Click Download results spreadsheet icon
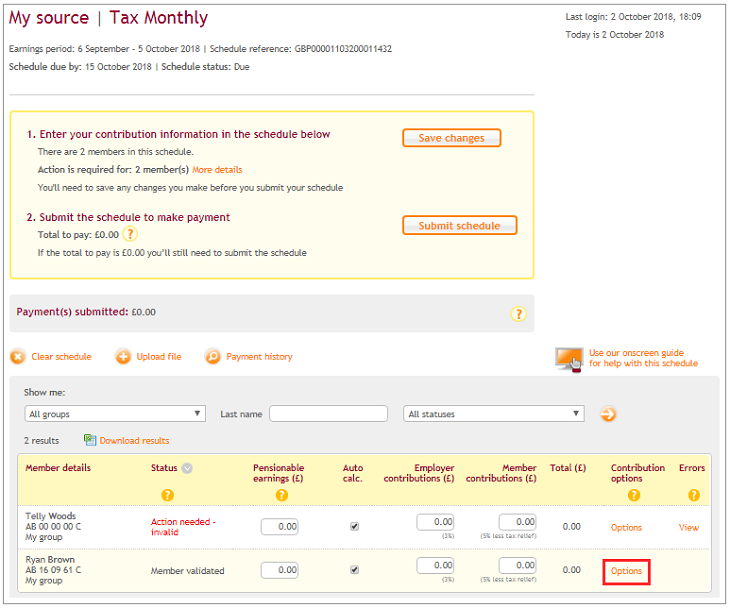This screenshot has width=730, height=608. click(90, 440)
